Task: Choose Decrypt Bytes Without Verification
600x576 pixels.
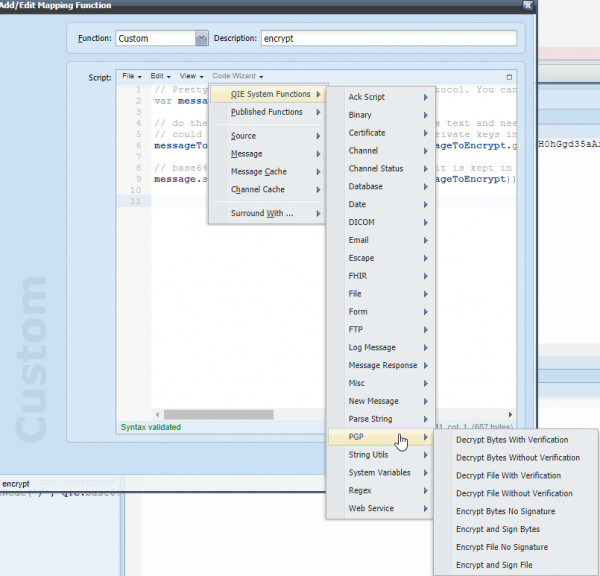Action: coord(516,458)
